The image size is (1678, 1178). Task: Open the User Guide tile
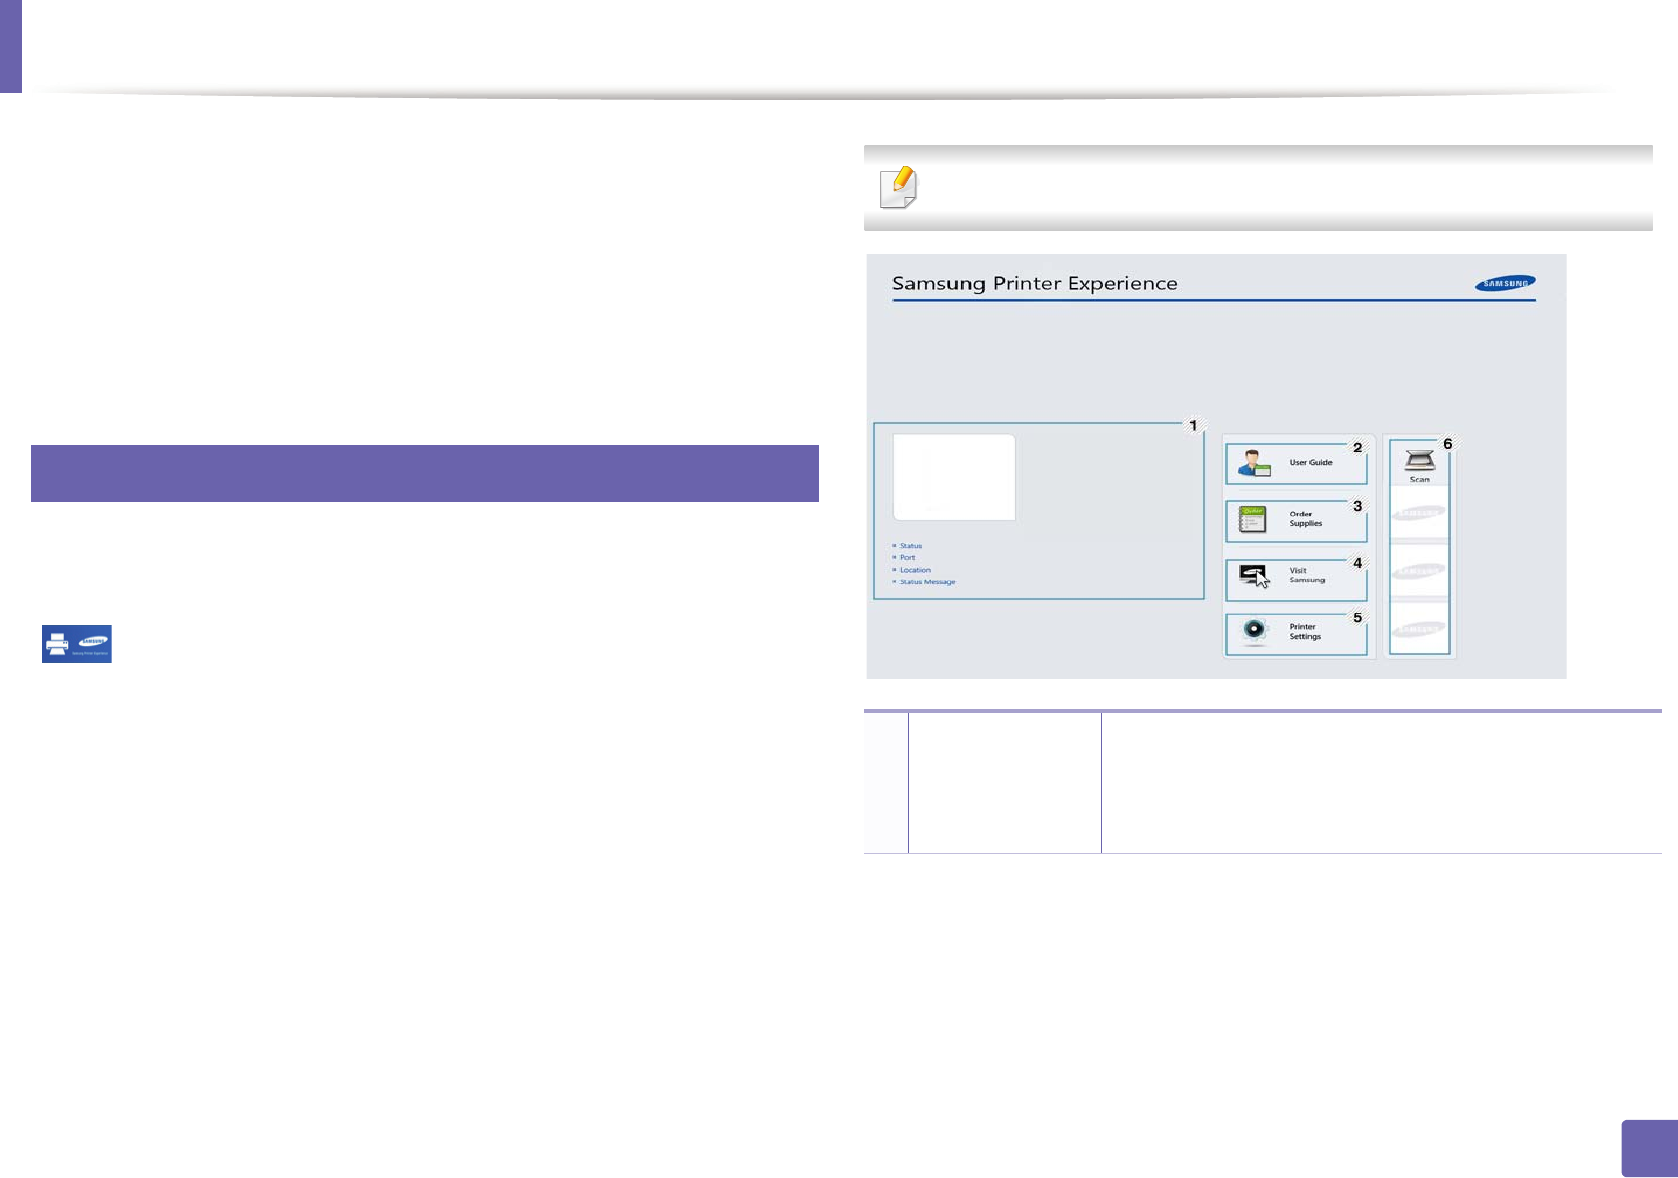pos(1296,464)
